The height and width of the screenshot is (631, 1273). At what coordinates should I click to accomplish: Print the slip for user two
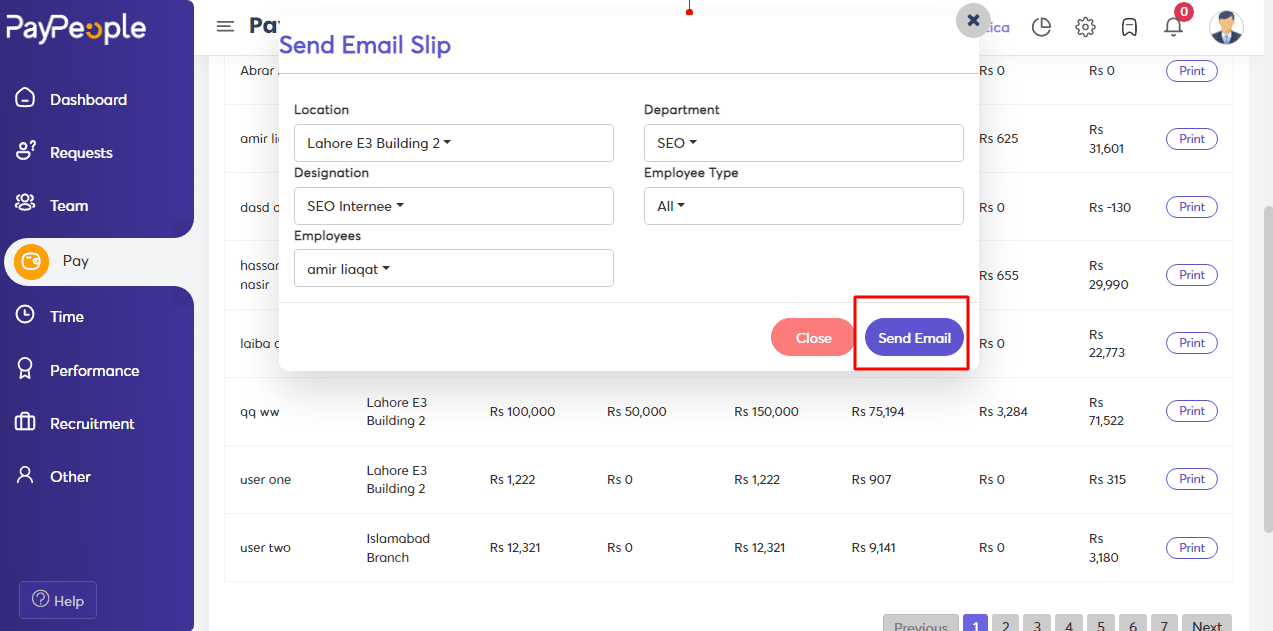click(1192, 547)
